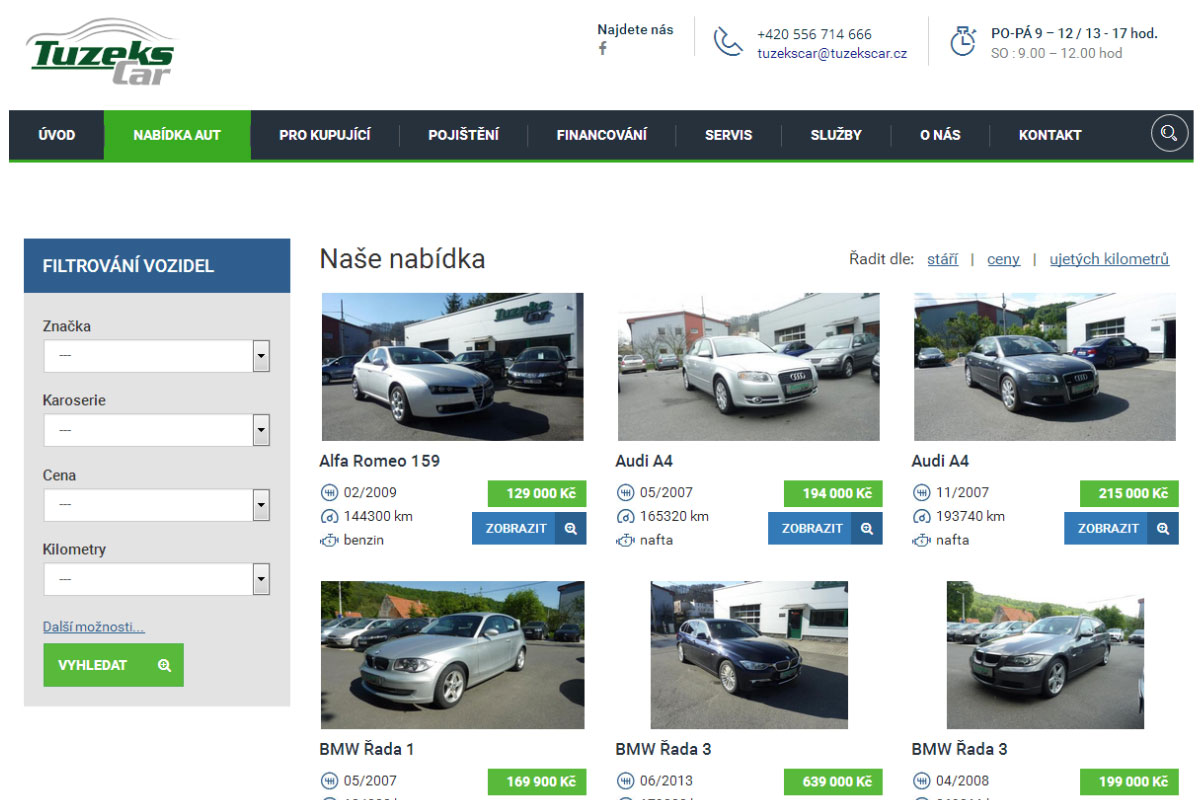Click the 194 000 Kč price tag
The height and width of the screenshot is (800, 1200).
833,493
